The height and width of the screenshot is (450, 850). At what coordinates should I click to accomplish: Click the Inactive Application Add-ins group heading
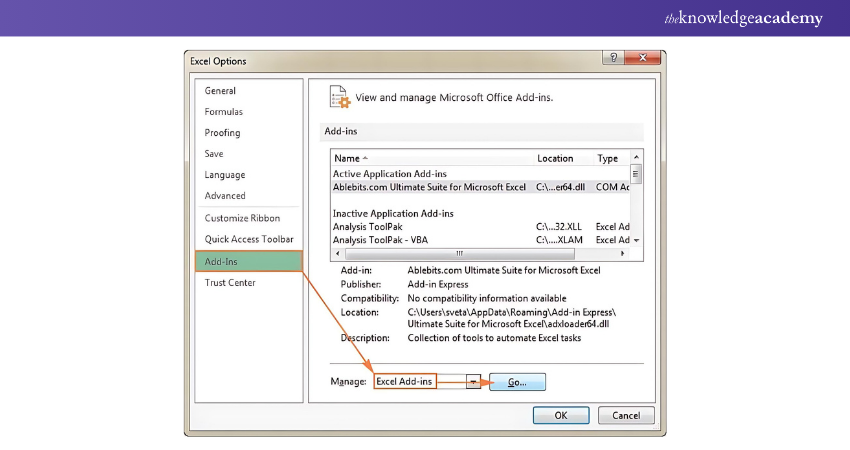(x=393, y=214)
